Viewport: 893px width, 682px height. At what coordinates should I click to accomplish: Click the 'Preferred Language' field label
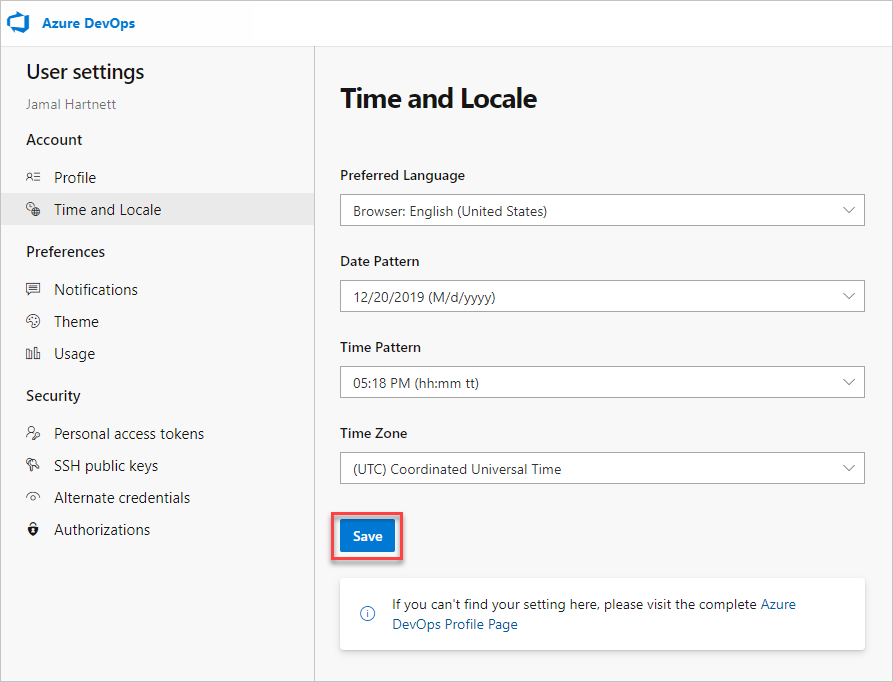pyautogui.click(x=402, y=175)
